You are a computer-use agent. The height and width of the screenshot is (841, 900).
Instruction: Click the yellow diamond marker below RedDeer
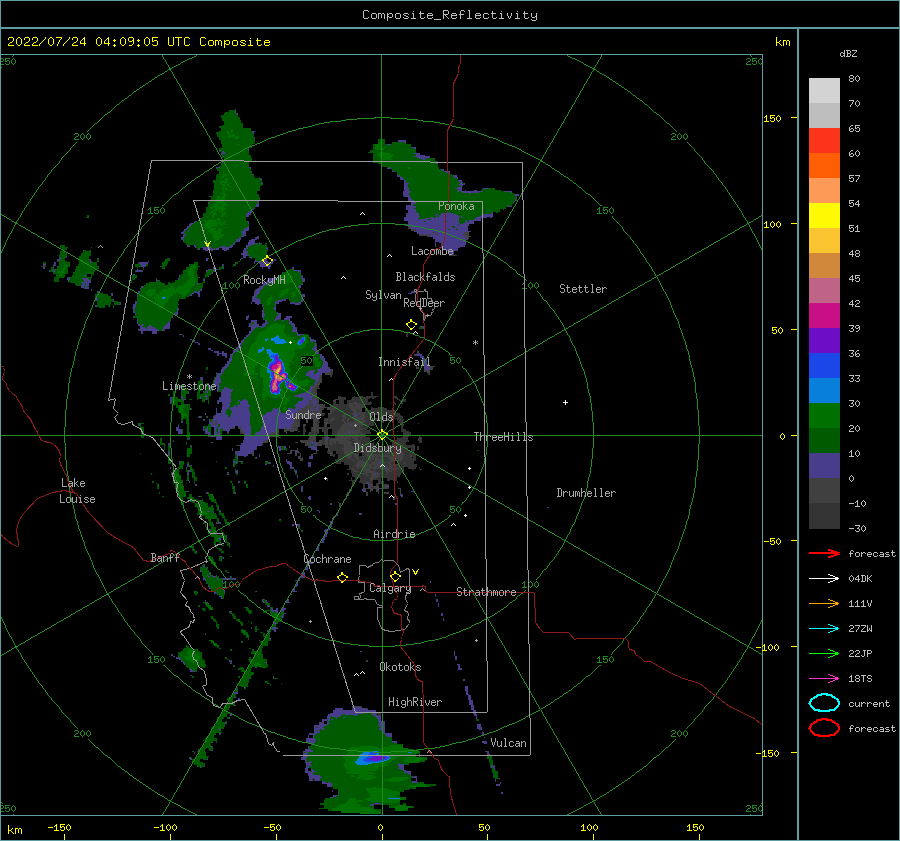pyautogui.click(x=411, y=325)
